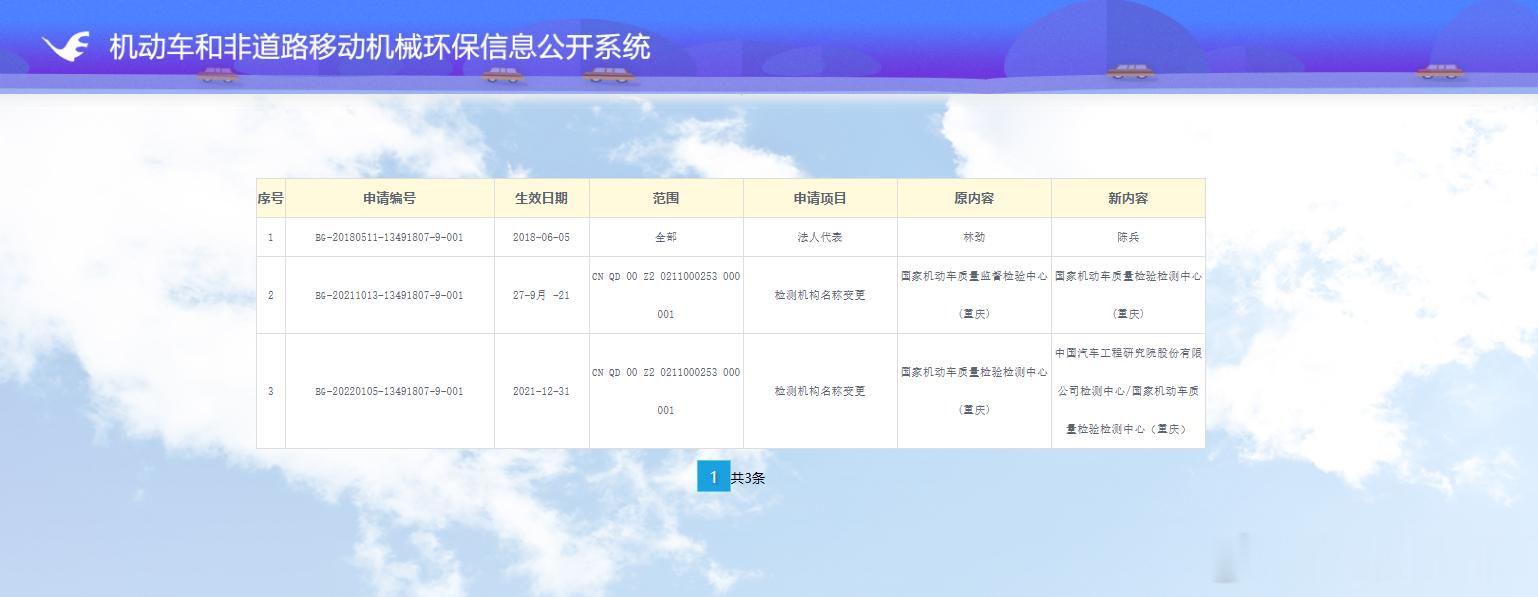This screenshot has width=1538, height=597.
Task: Click the 生效日期 column header
Action: tap(542, 198)
